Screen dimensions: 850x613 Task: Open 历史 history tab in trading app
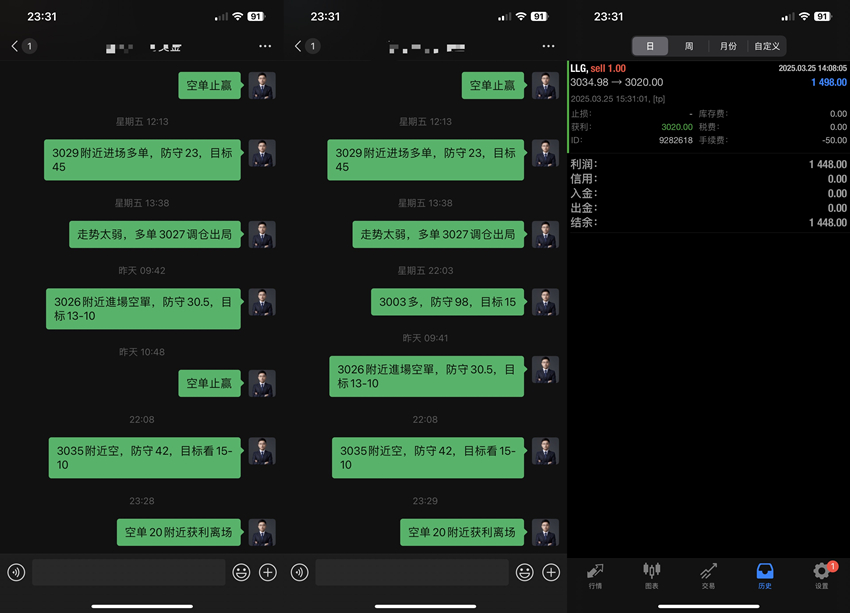point(765,576)
